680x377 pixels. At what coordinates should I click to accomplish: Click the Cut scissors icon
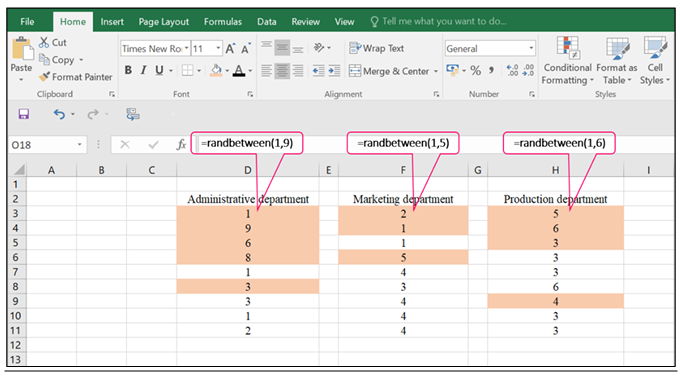pyautogui.click(x=44, y=42)
